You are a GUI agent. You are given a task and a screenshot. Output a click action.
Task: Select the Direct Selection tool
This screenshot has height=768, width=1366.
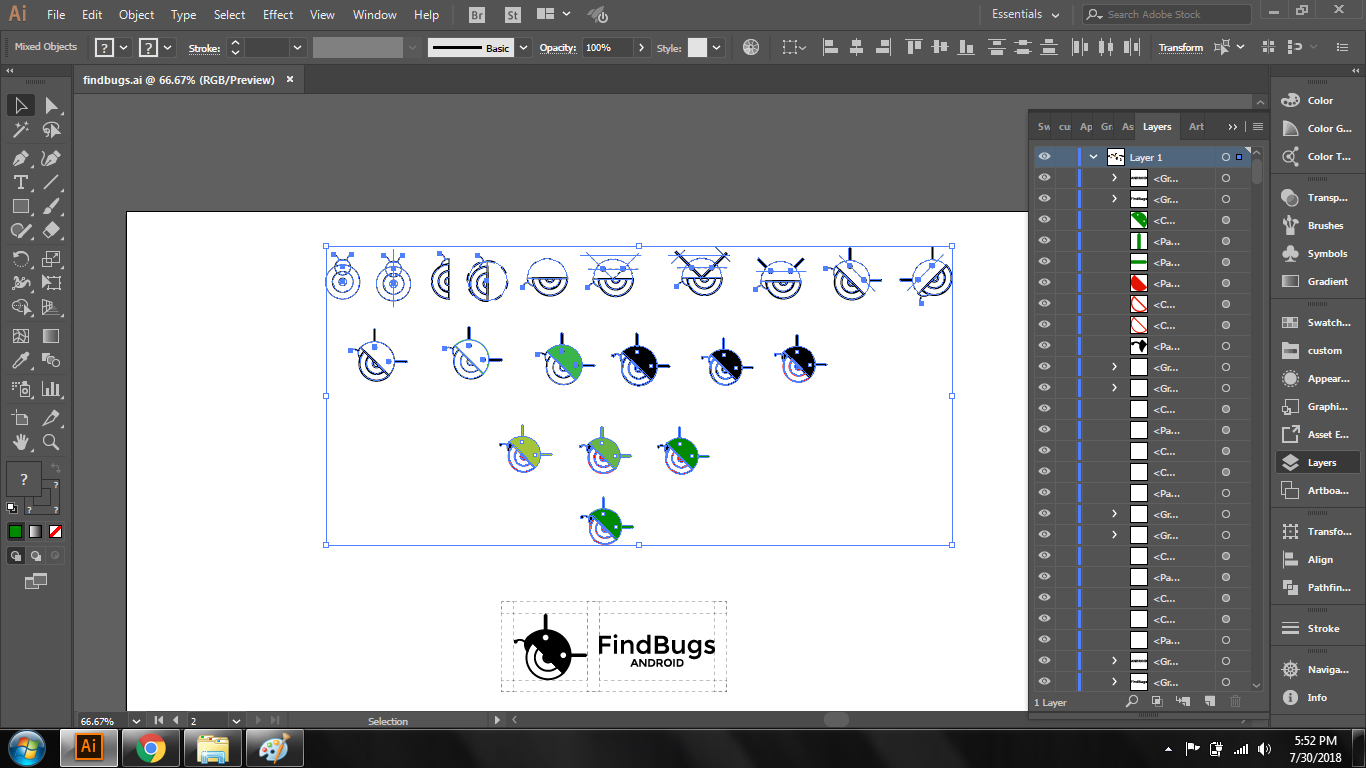(x=51, y=105)
